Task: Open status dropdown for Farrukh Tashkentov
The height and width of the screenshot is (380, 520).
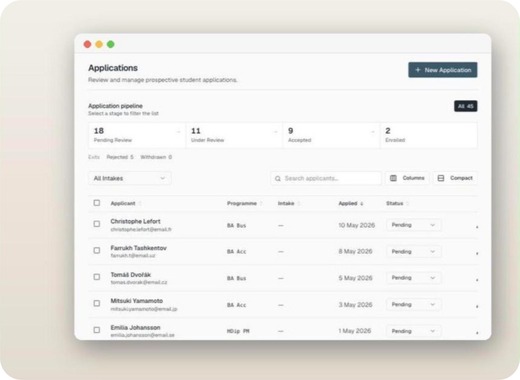Action: tap(413, 251)
